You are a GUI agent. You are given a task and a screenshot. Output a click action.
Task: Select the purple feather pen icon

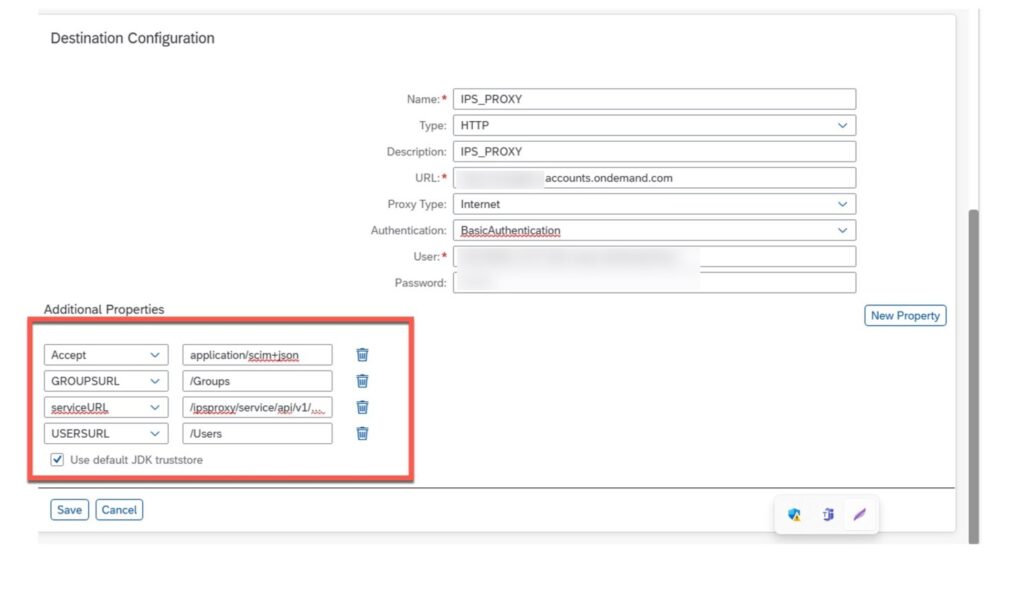859,515
